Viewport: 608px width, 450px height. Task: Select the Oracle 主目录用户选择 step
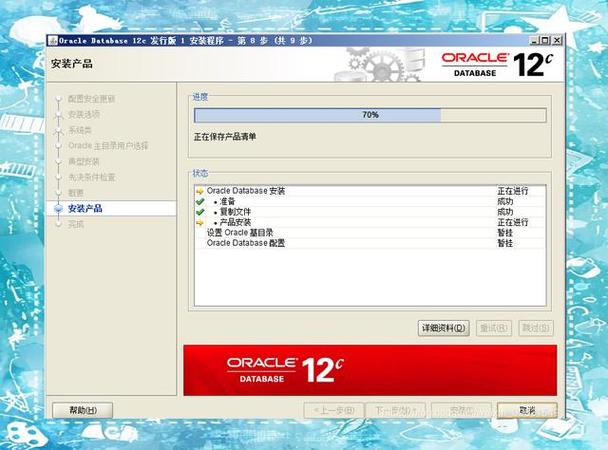pyautogui.click(x=108, y=146)
